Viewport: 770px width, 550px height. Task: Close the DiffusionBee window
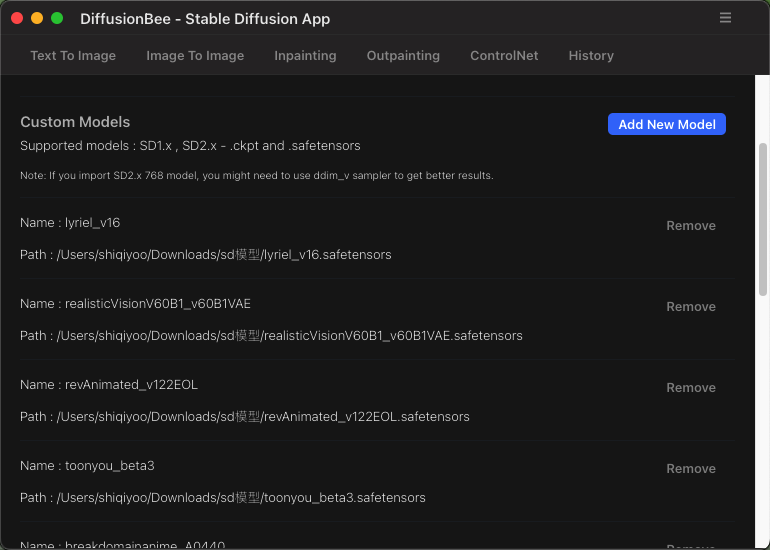point(17,19)
